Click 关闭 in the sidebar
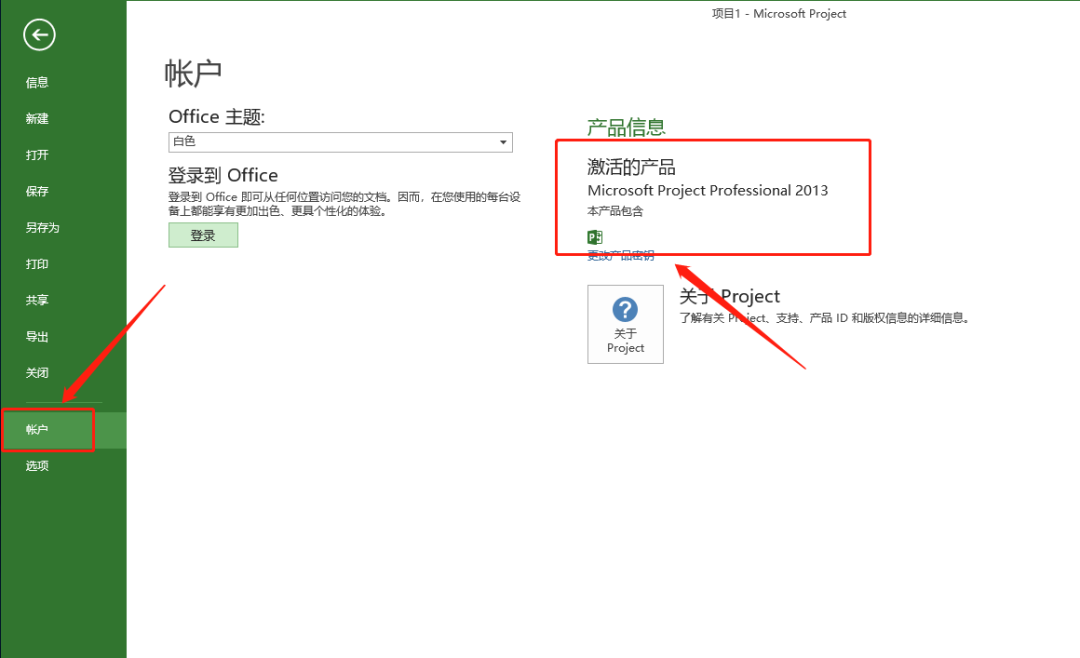The width and height of the screenshot is (1080, 658). pyautogui.click(x=37, y=373)
